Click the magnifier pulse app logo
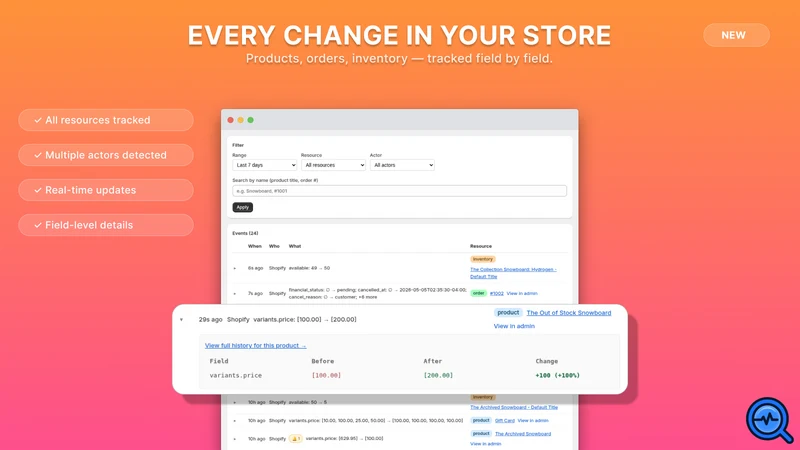 769,420
